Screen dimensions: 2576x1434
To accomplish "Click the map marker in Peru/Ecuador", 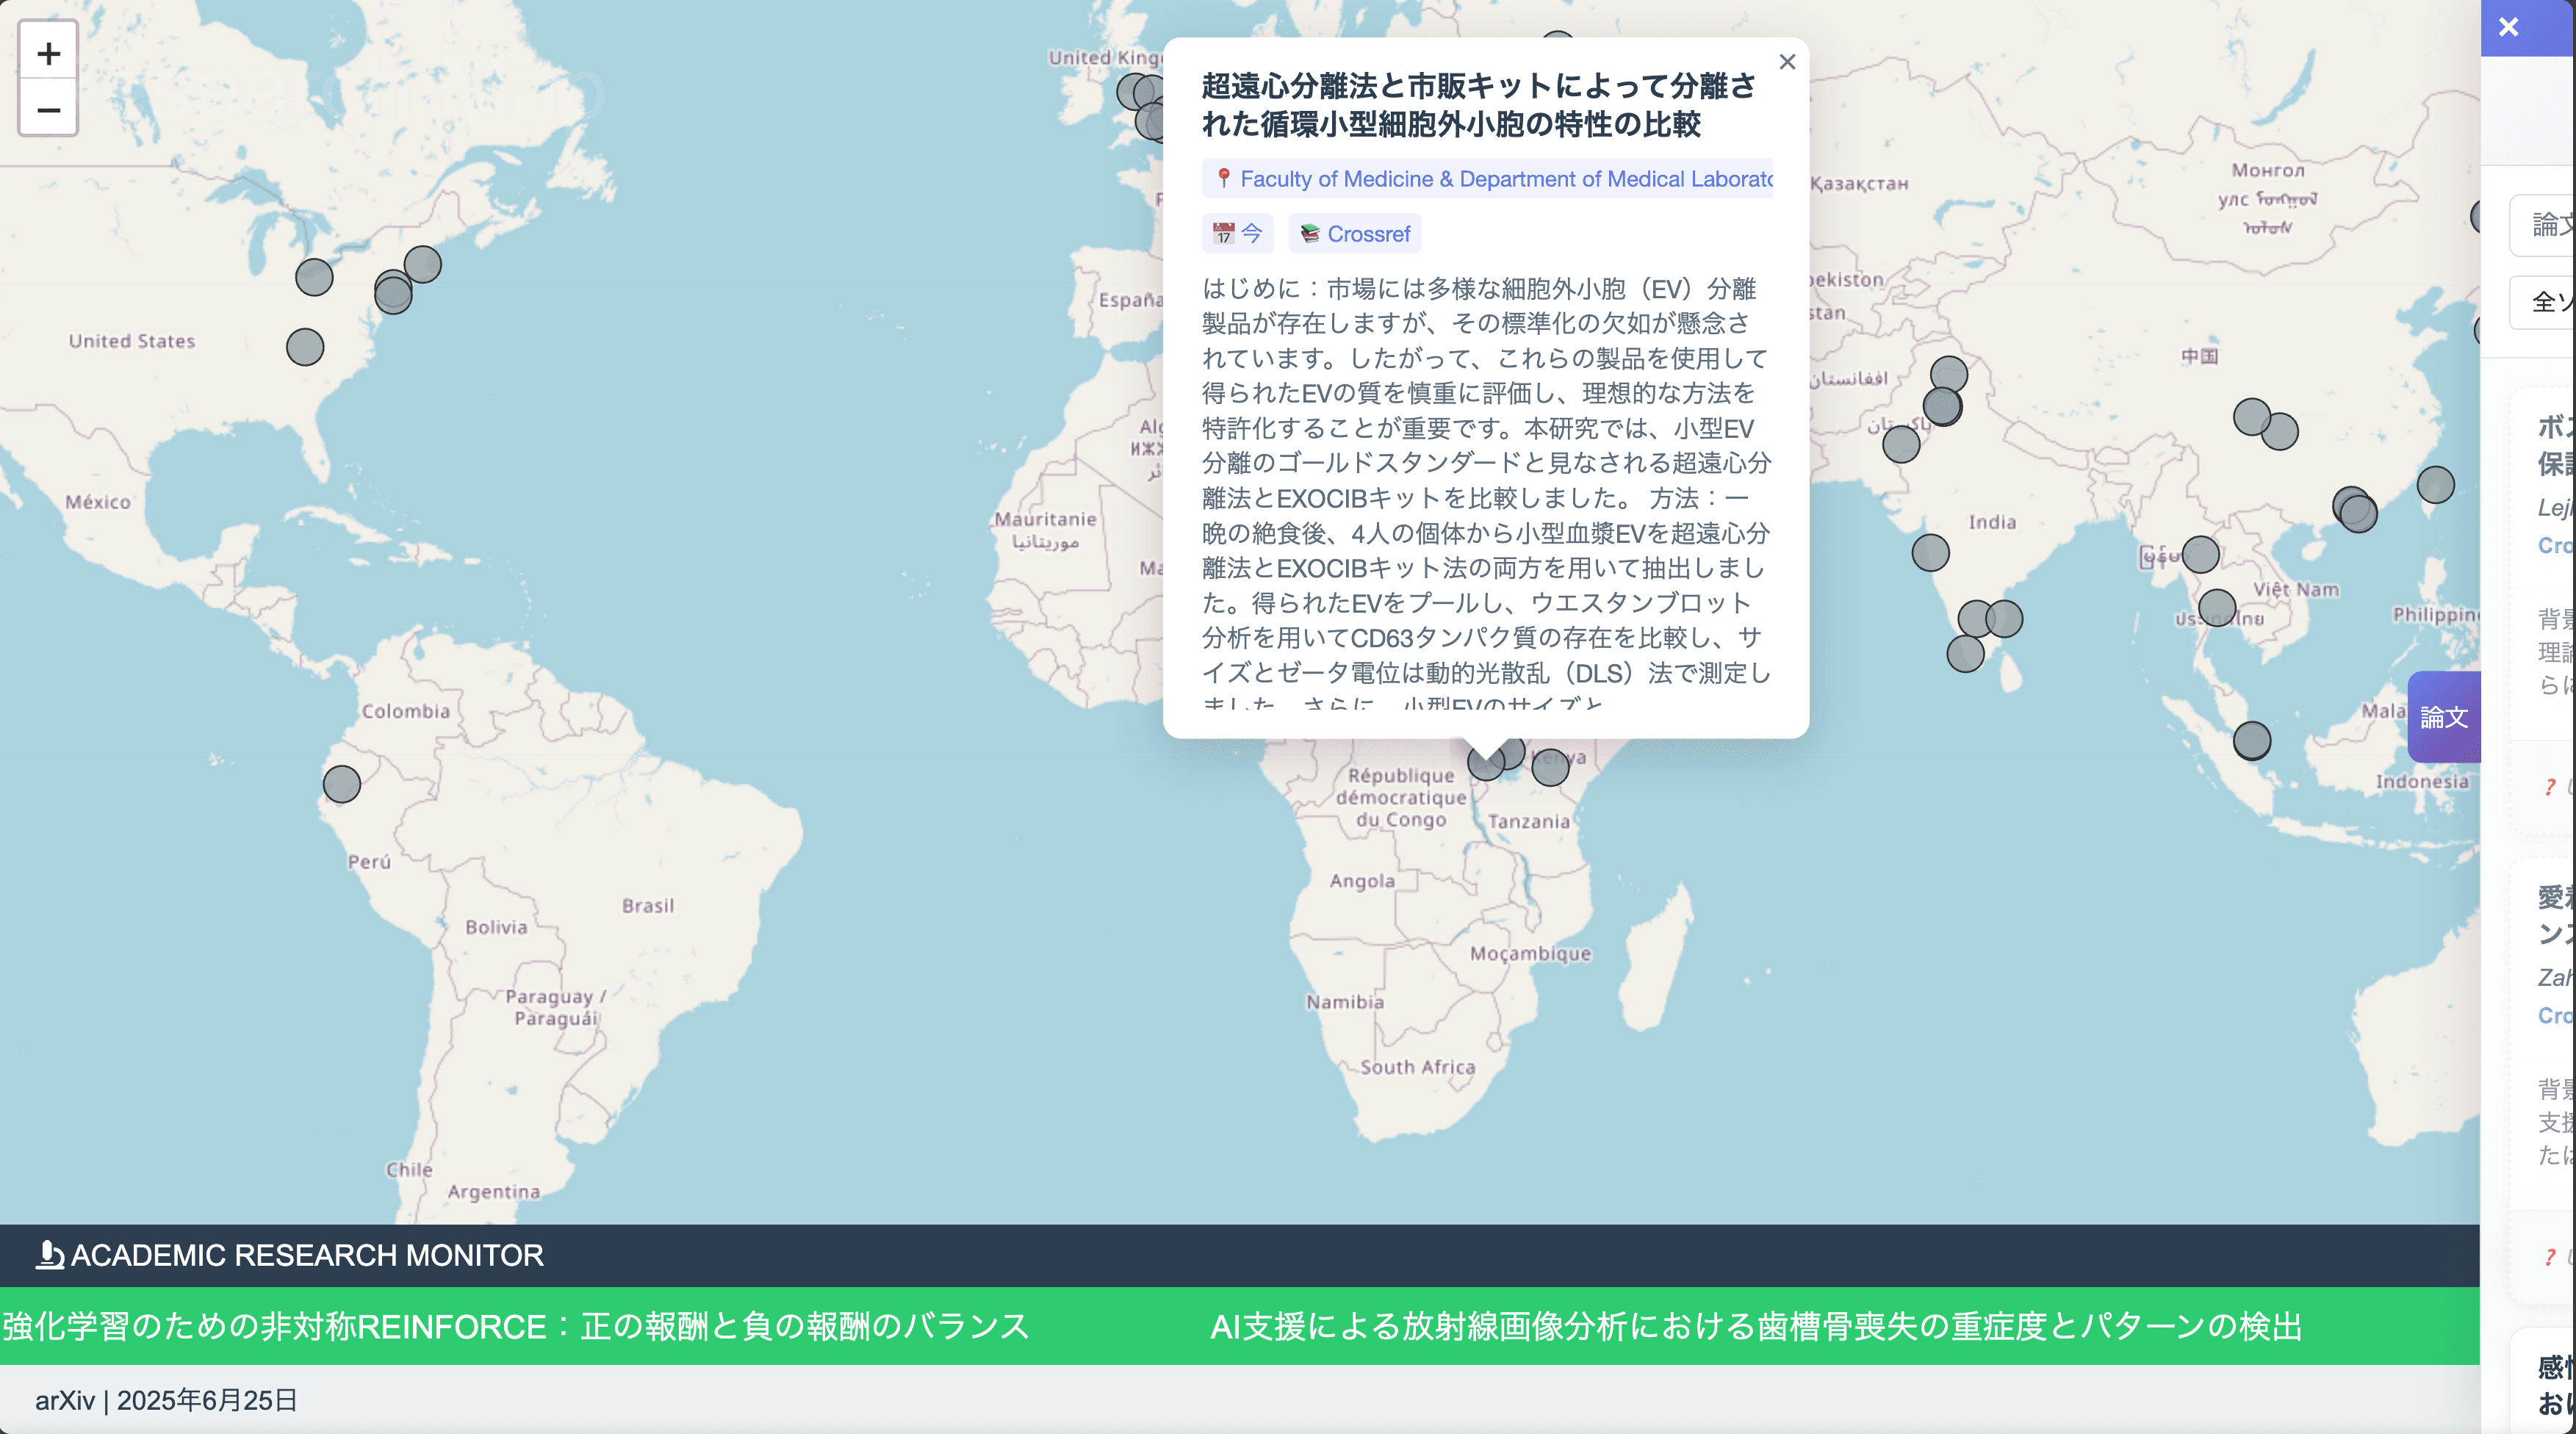I will tap(341, 784).
